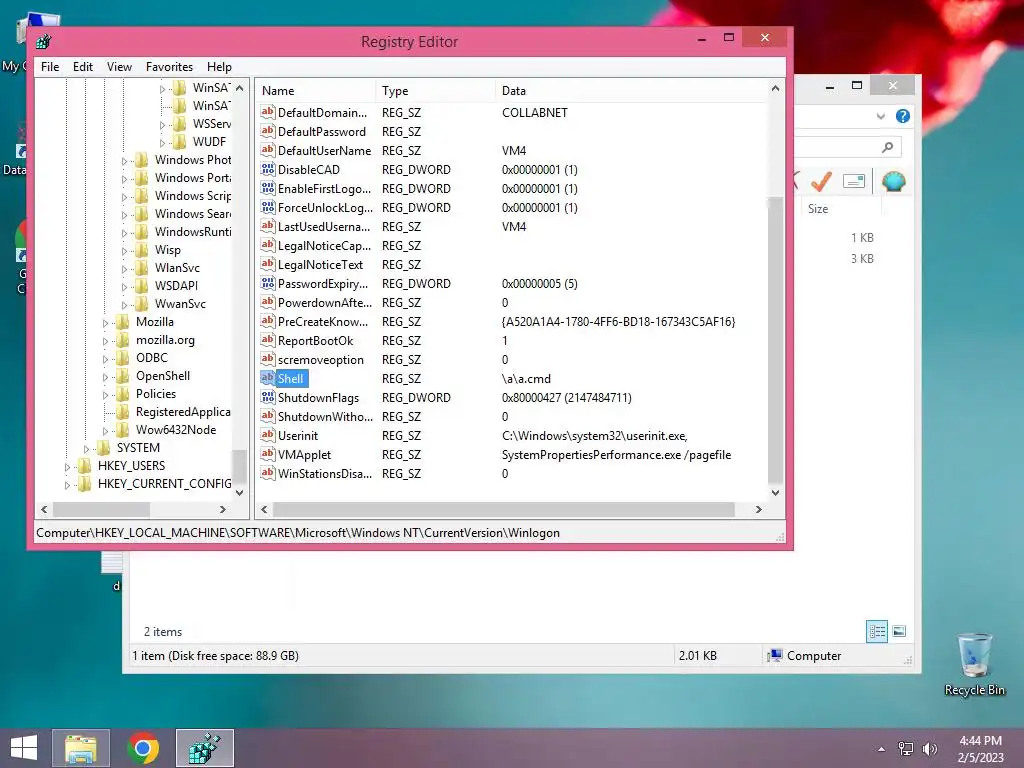Click the help question mark icon
The image size is (1024, 768).
903,116
